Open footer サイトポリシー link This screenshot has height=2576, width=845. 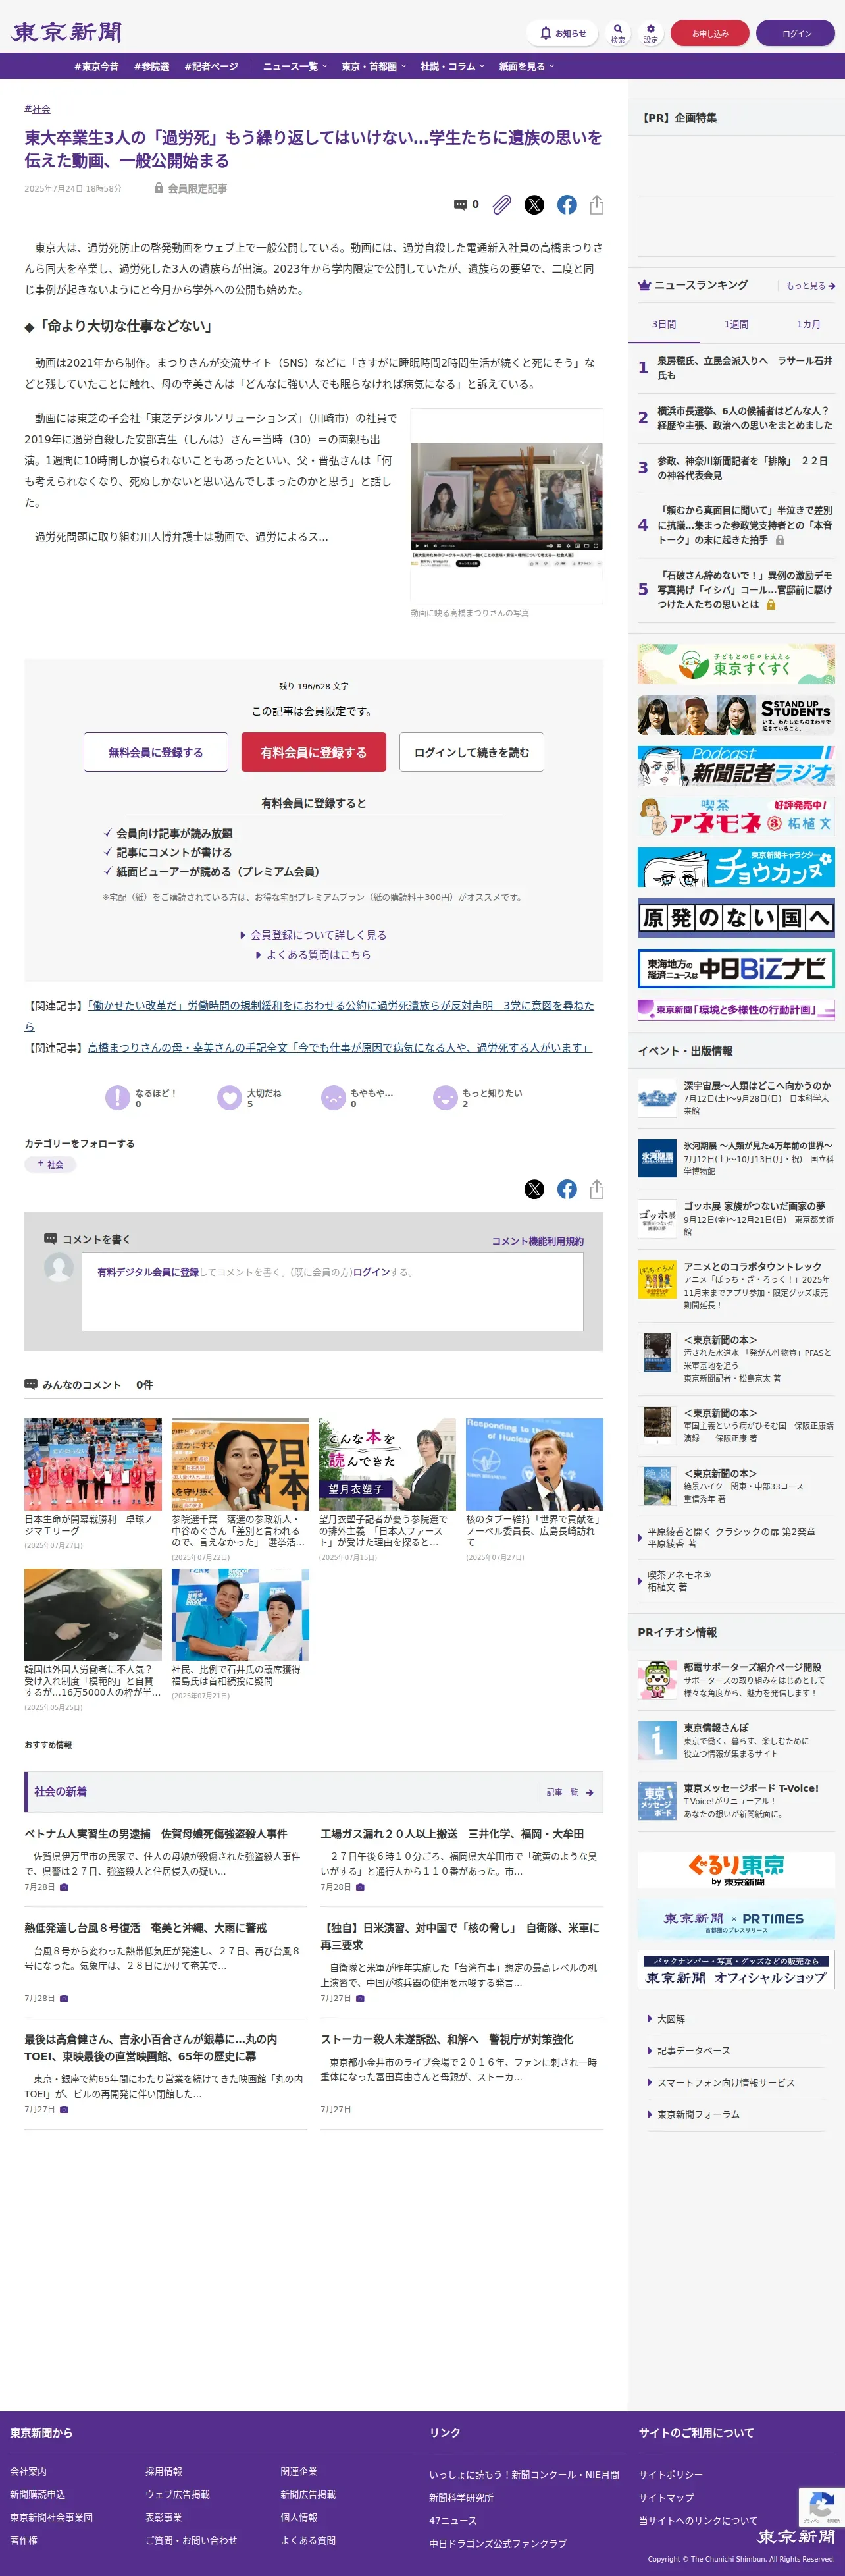coord(671,2474)
